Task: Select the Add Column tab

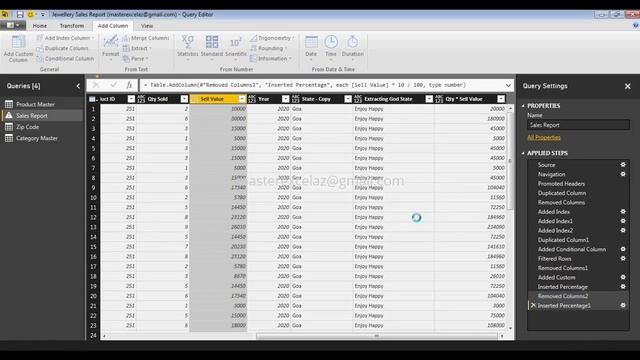Action: click(x=113, y=26)
